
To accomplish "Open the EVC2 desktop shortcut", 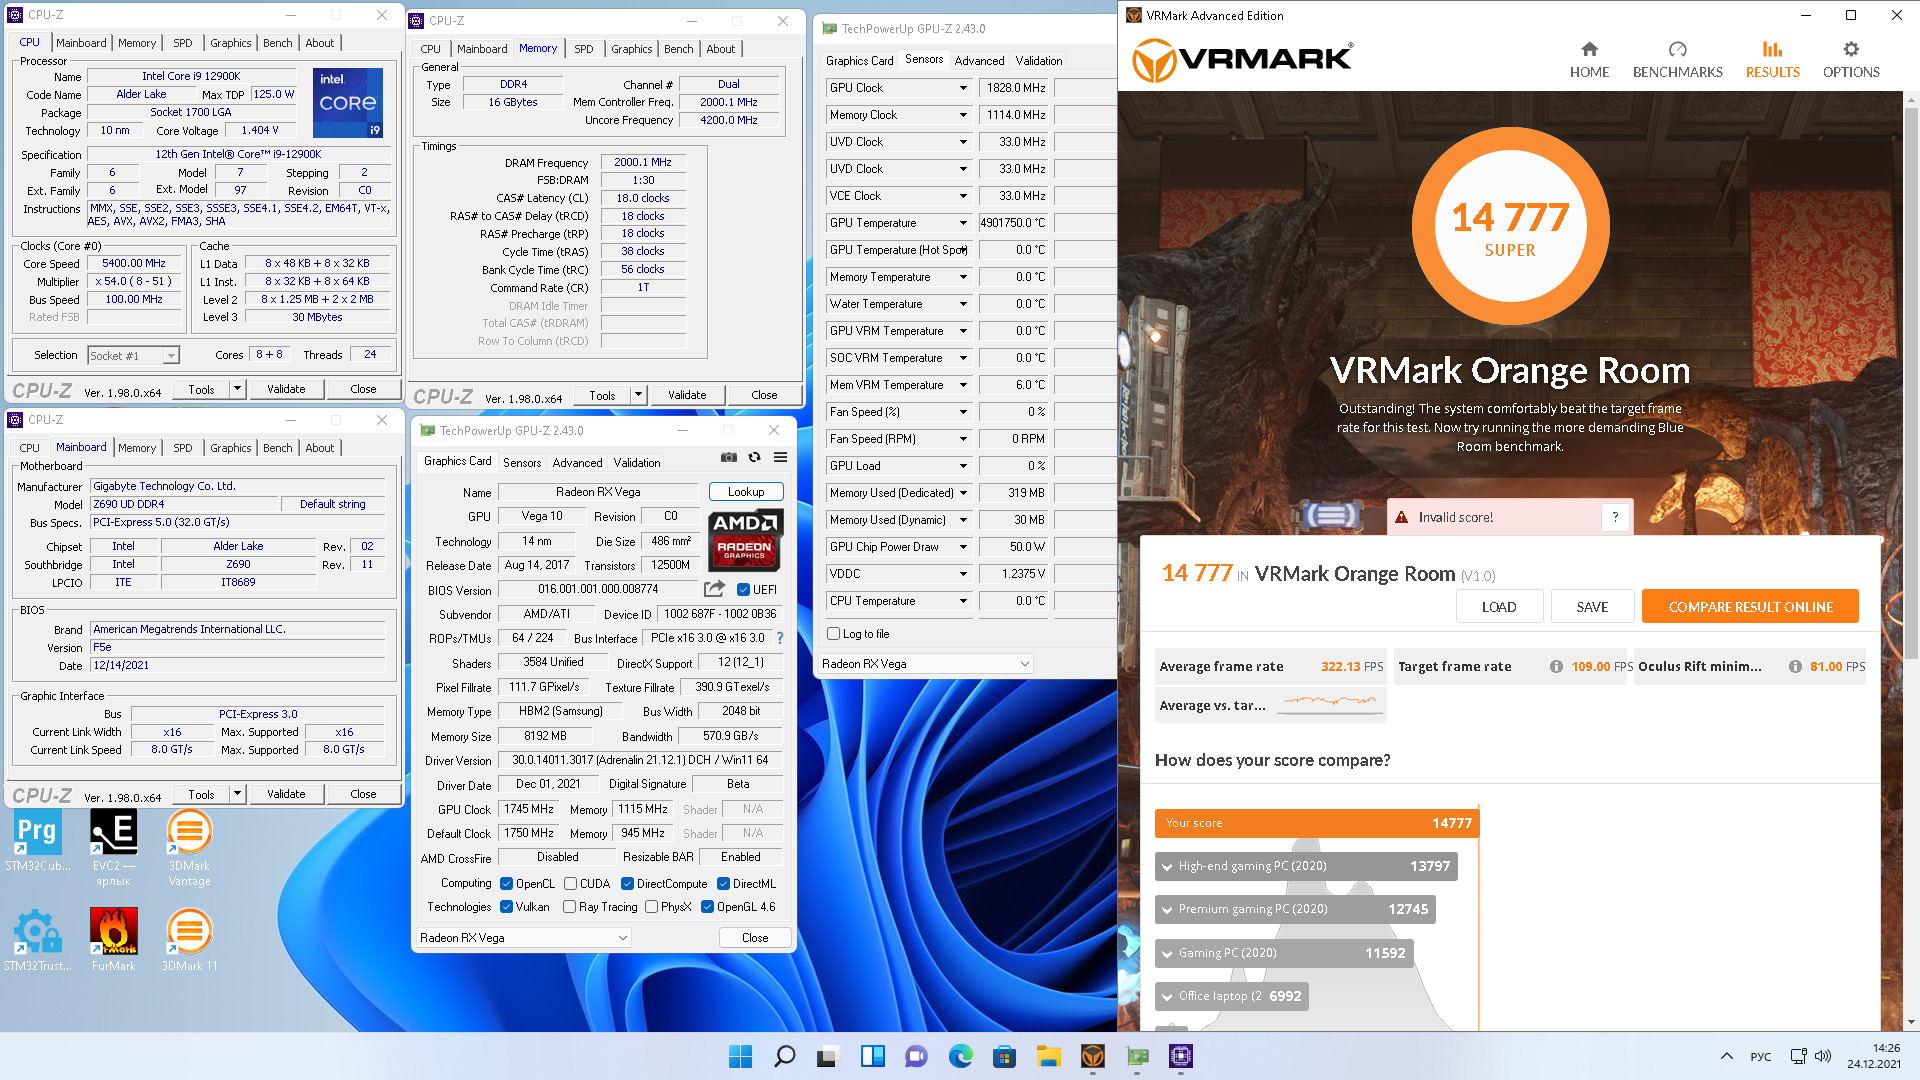I will 113,847.
